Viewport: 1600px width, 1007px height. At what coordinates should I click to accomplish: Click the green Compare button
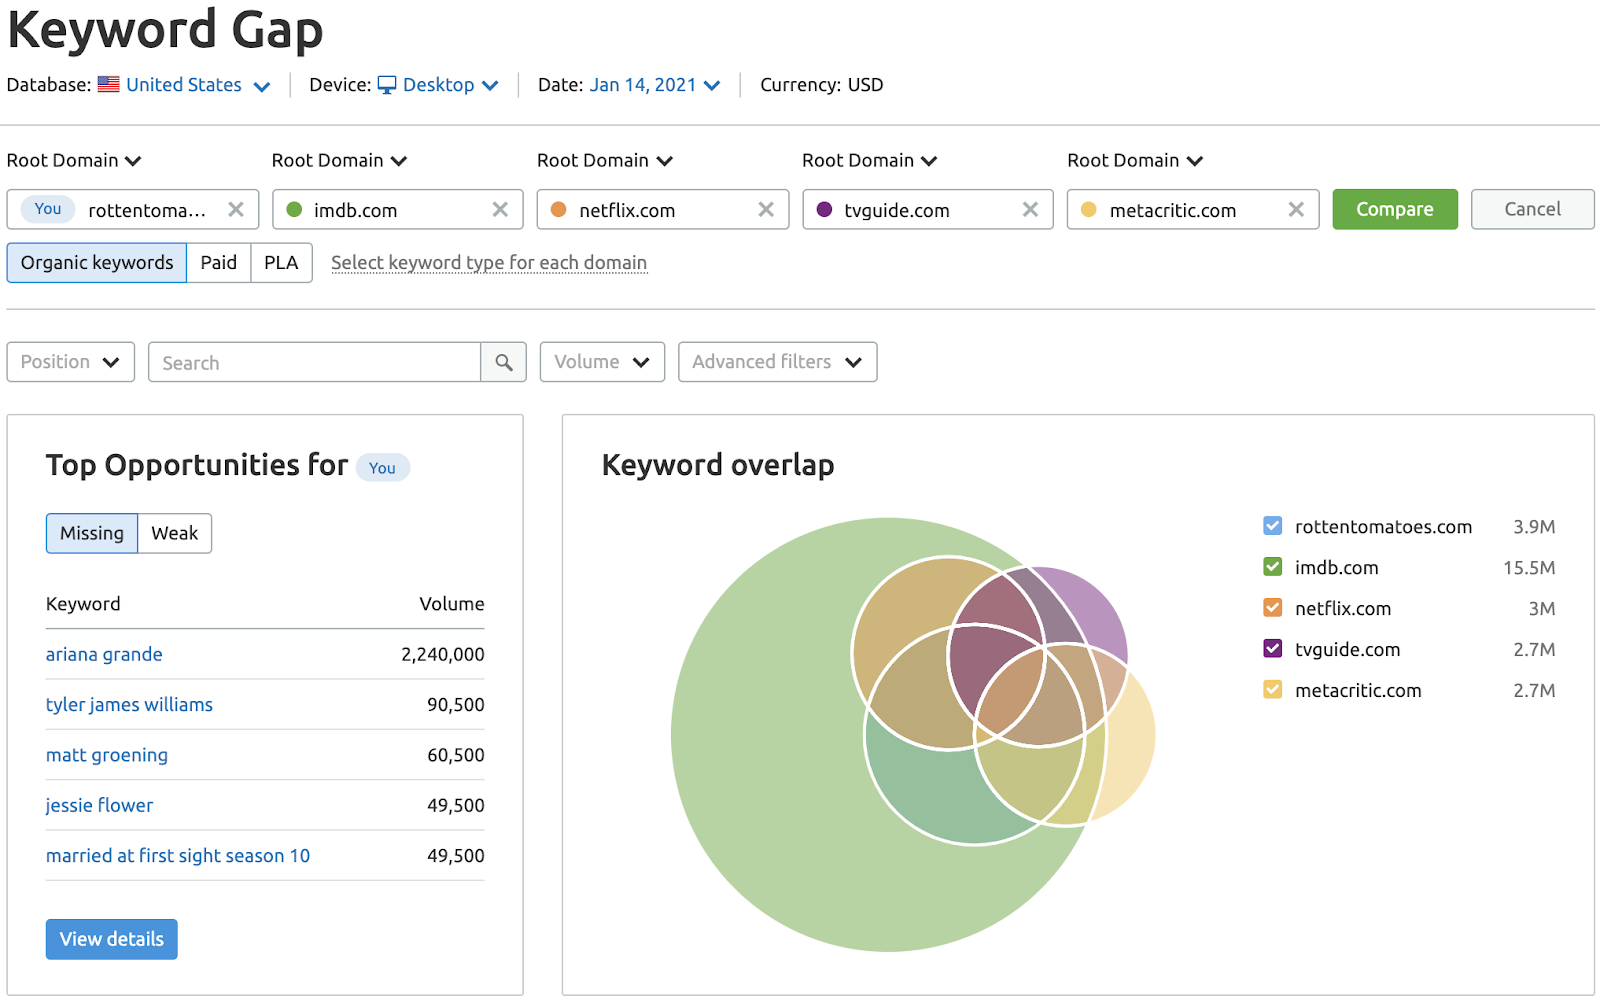[x=1395, y=209]
